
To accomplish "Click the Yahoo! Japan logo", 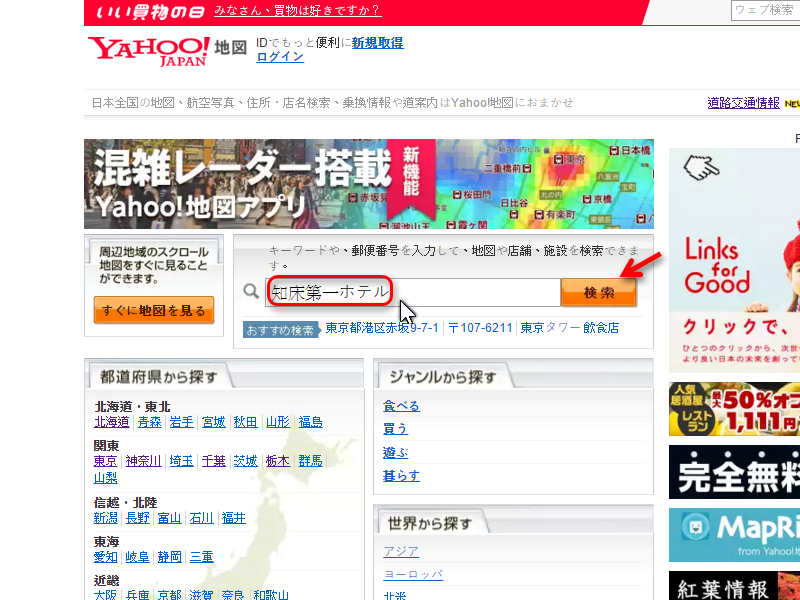I will (x=148, y=52).
